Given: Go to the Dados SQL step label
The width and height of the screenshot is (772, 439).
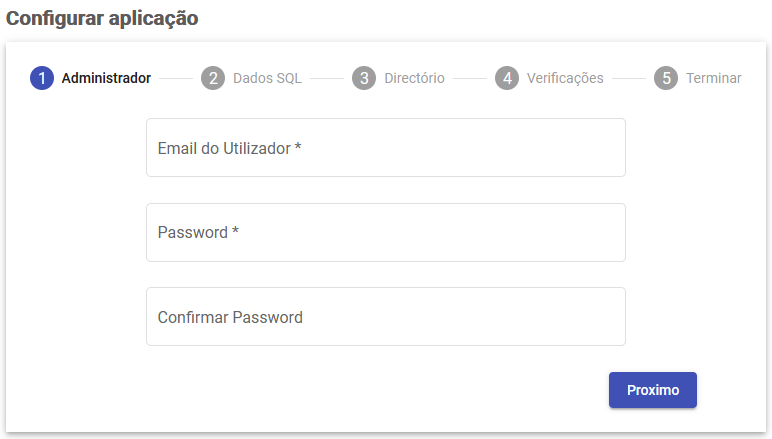Looking at the screenshot, I should click(267, 78).
